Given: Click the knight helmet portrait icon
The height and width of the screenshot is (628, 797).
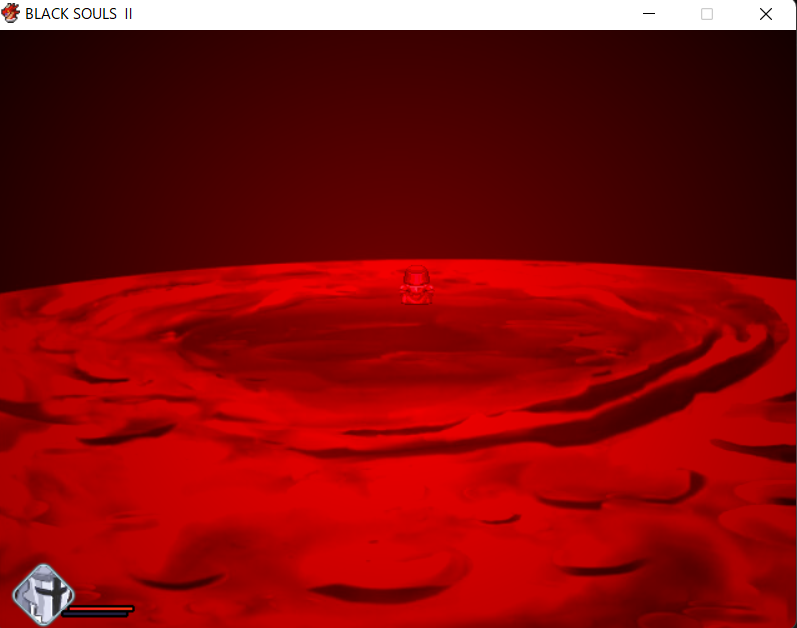Looking at the screenshot, I should click(44, 594).
